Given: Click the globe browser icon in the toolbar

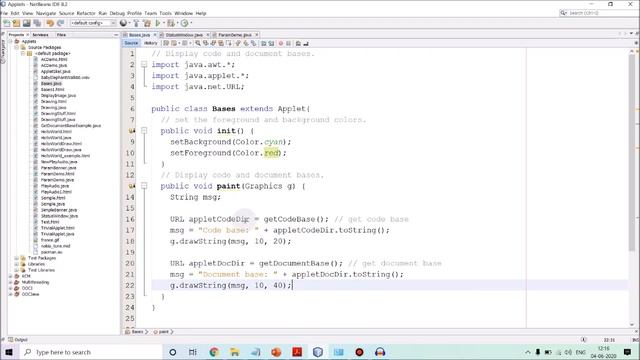Looking at the screenshot, I should (123, 23).
